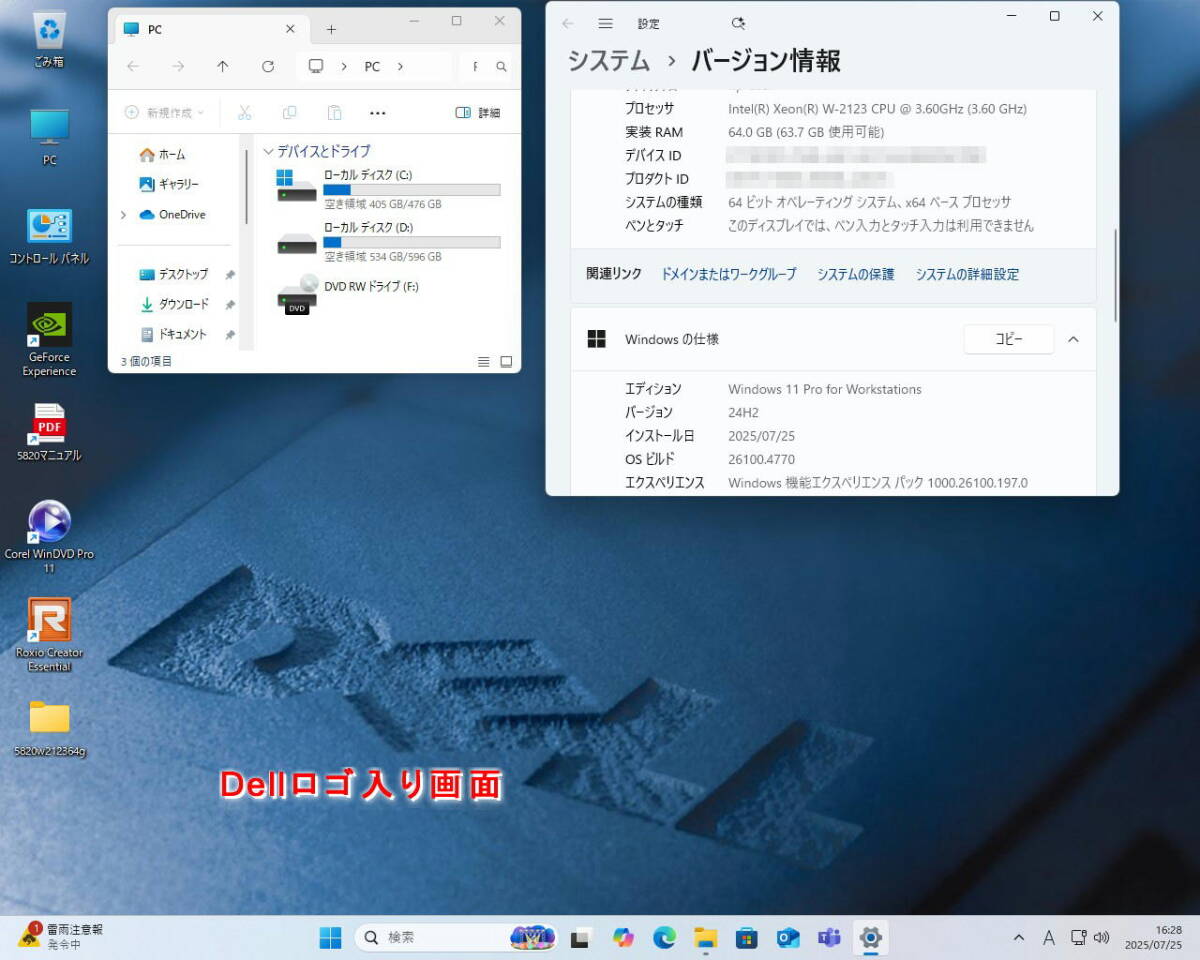Click the Settings window vertical scrollbar

point(1115,275)
